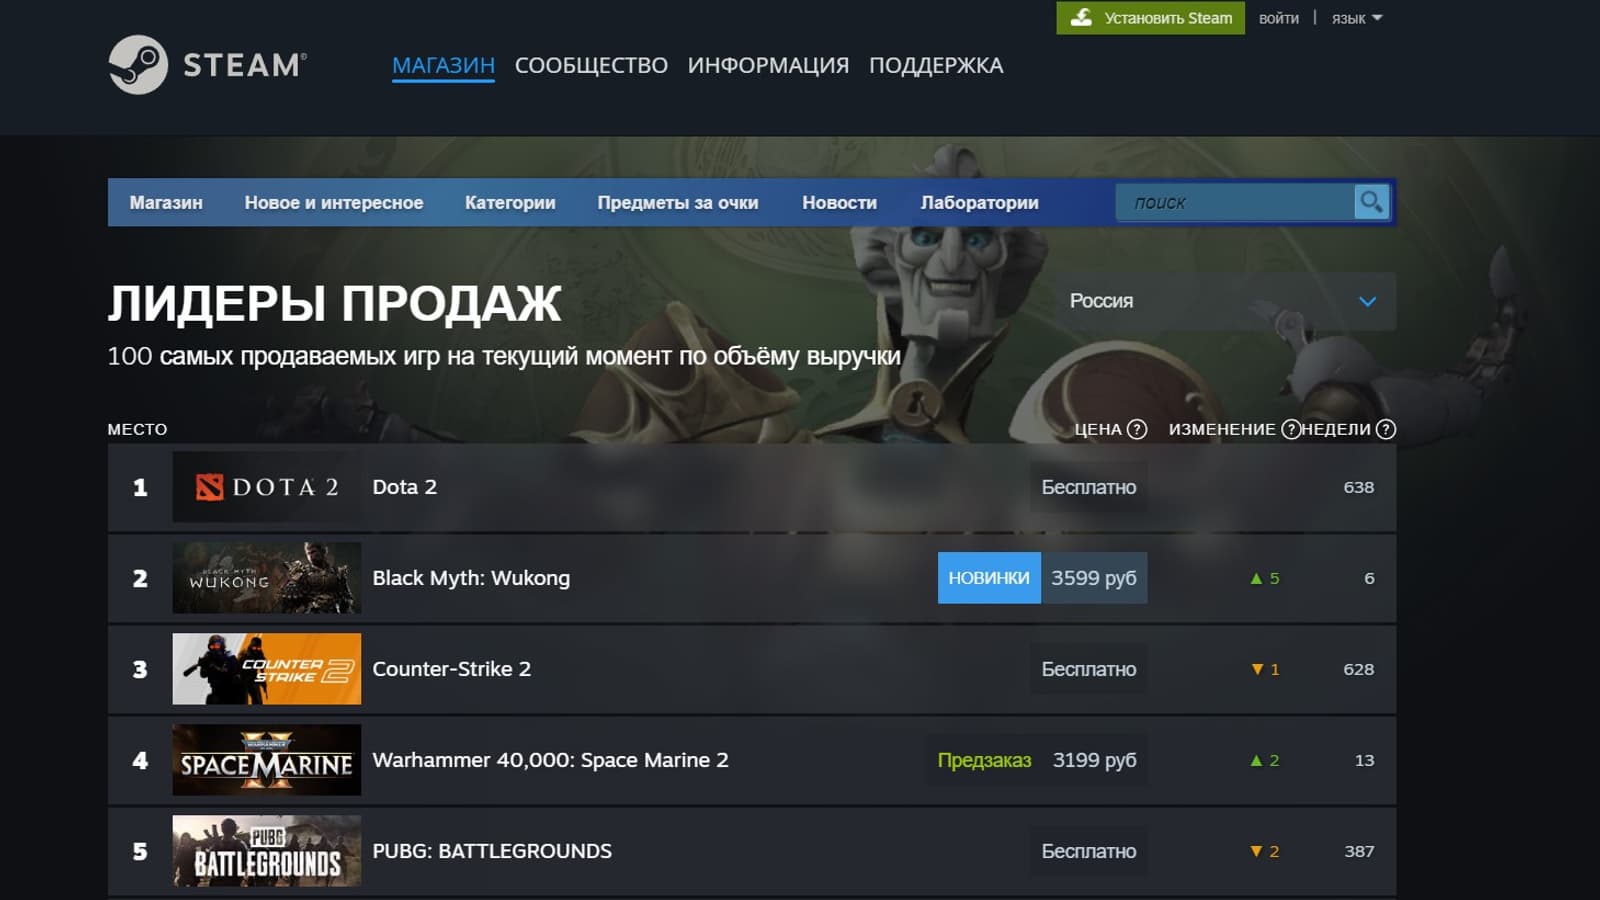1600x900 pixels.
Task: Click the PUBG Battlegrounds thumbnail
Action: (266, 851)
